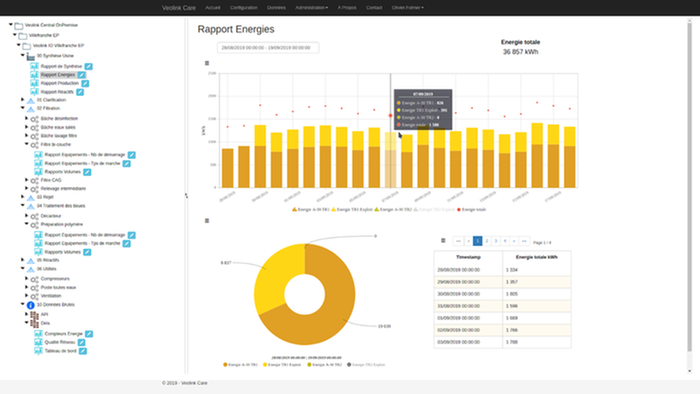Image resolution: width=700 pixels, height=394 pixels.
Task: Collapse the 00 Synthèse Usine node
Action: point(23,55)
